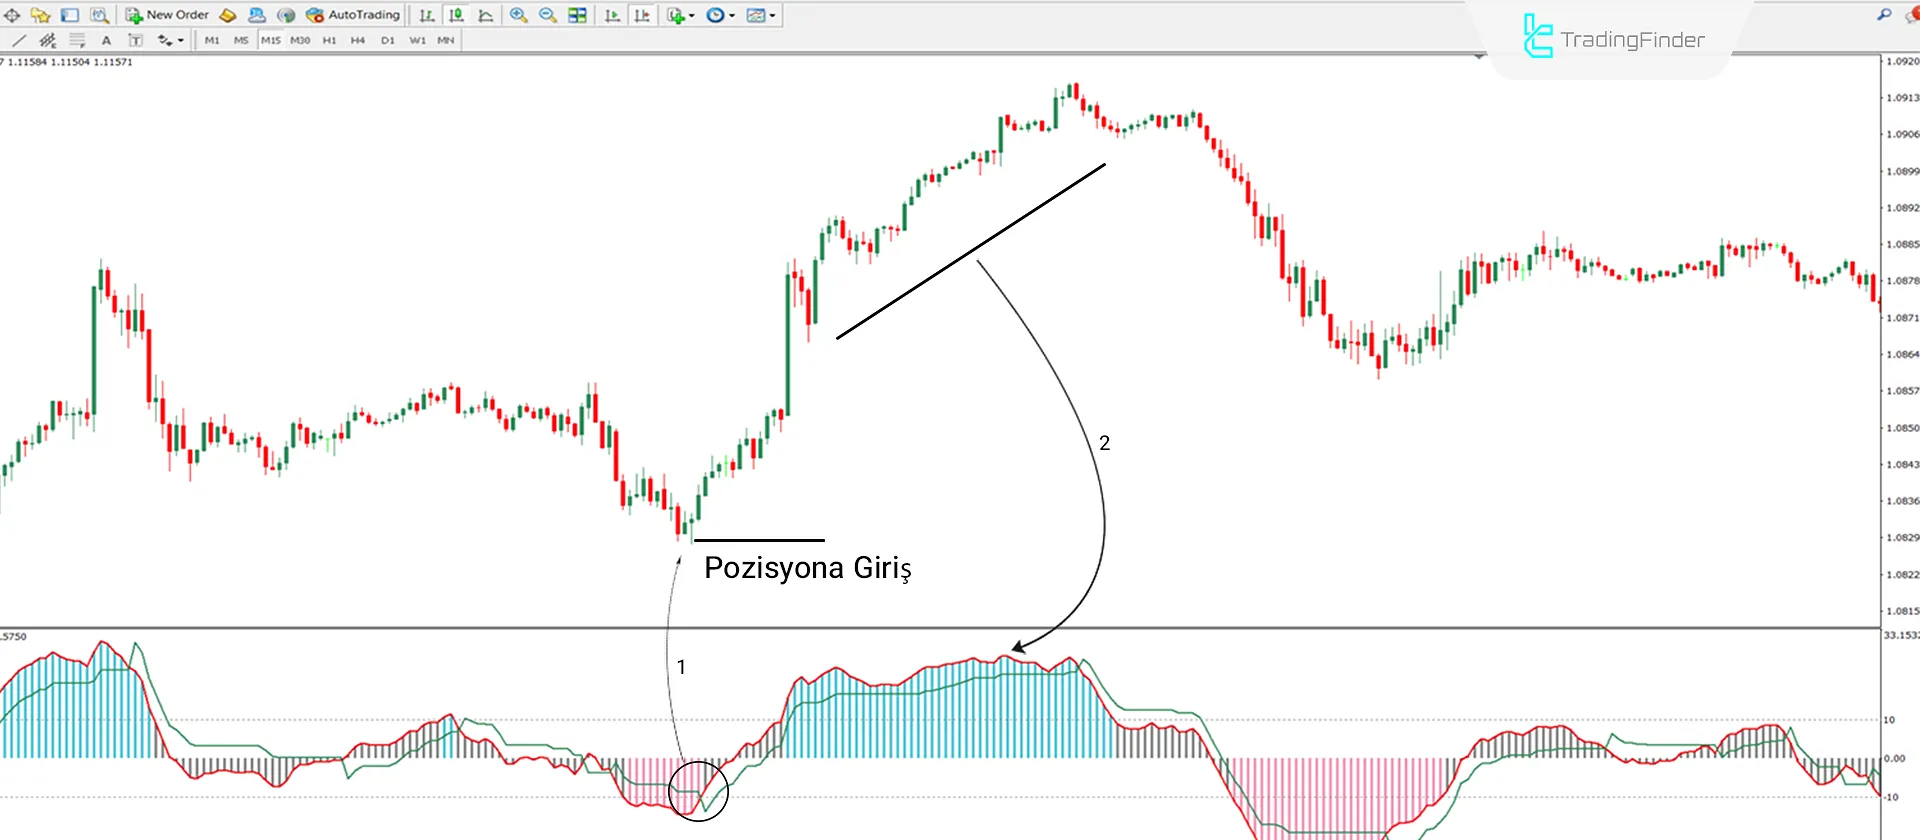Switch to the H4 timeframe

click(358, 40)
